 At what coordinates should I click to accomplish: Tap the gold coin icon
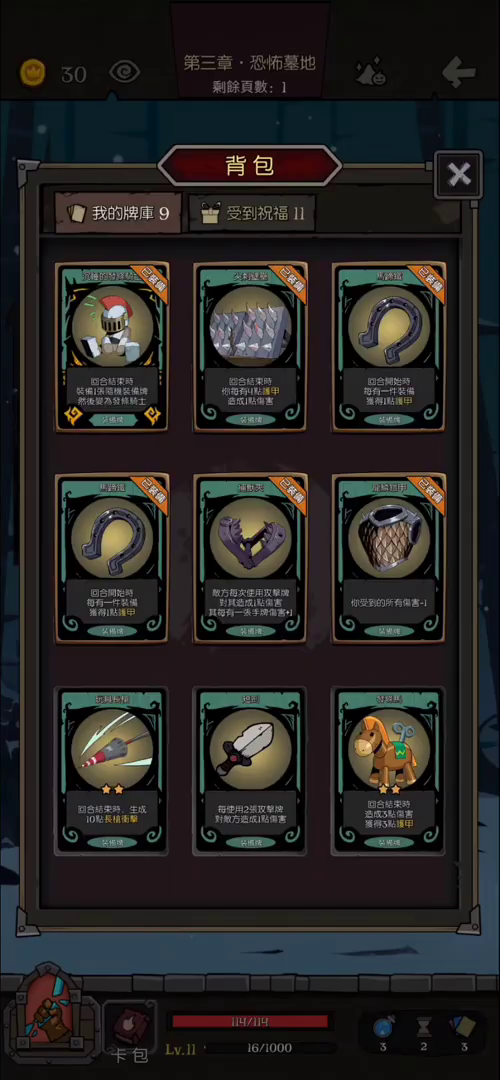32,73
